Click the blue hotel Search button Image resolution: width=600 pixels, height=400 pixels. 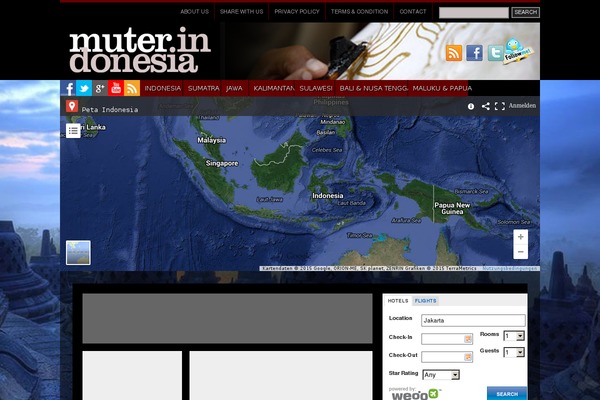[x=507, y=393]
